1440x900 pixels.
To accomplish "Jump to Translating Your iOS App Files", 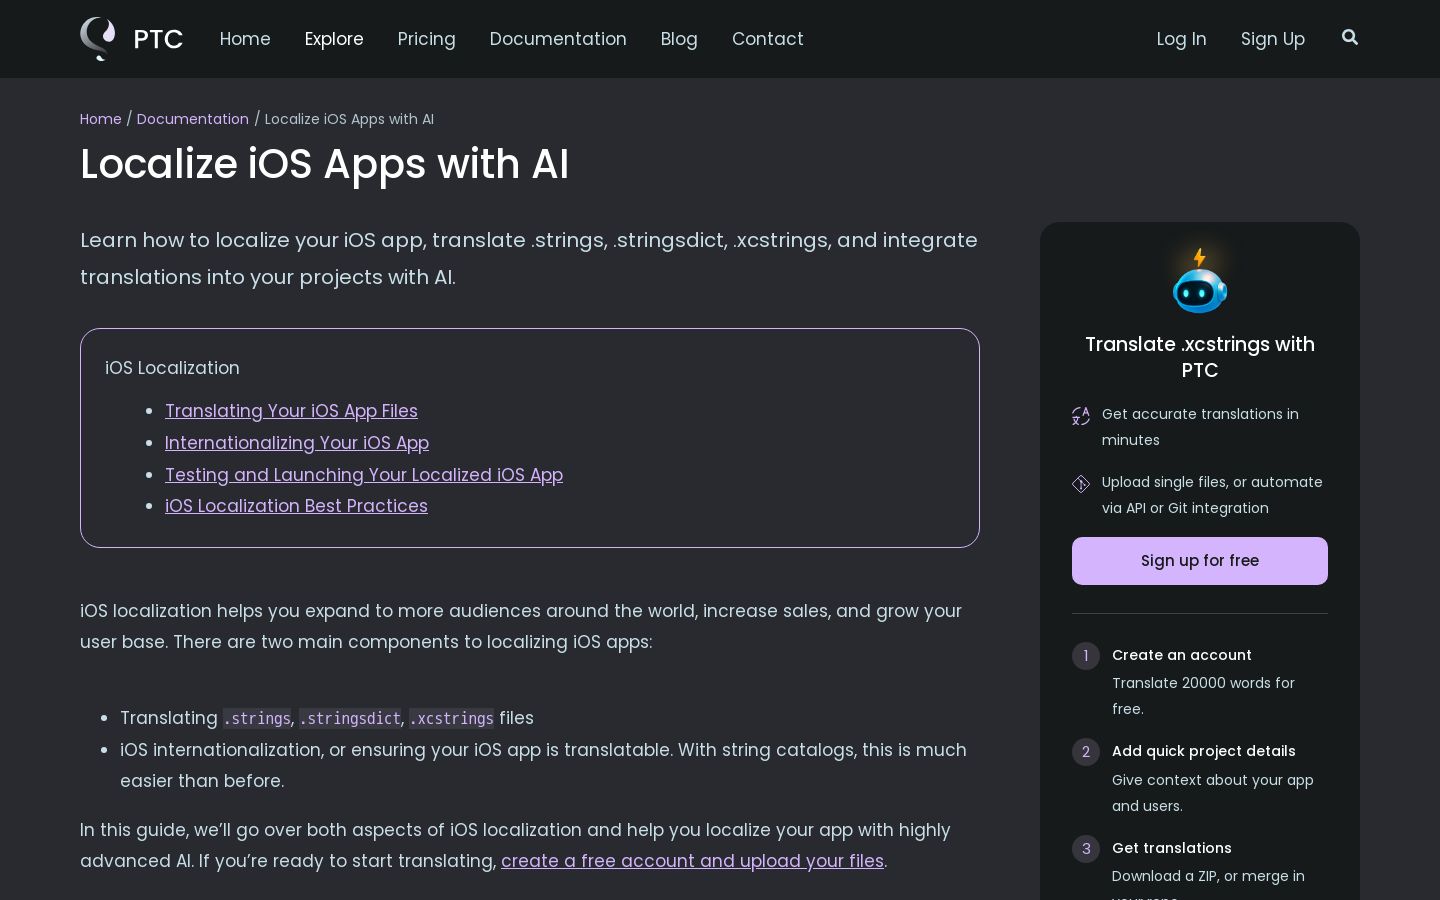I will (291, 411).
